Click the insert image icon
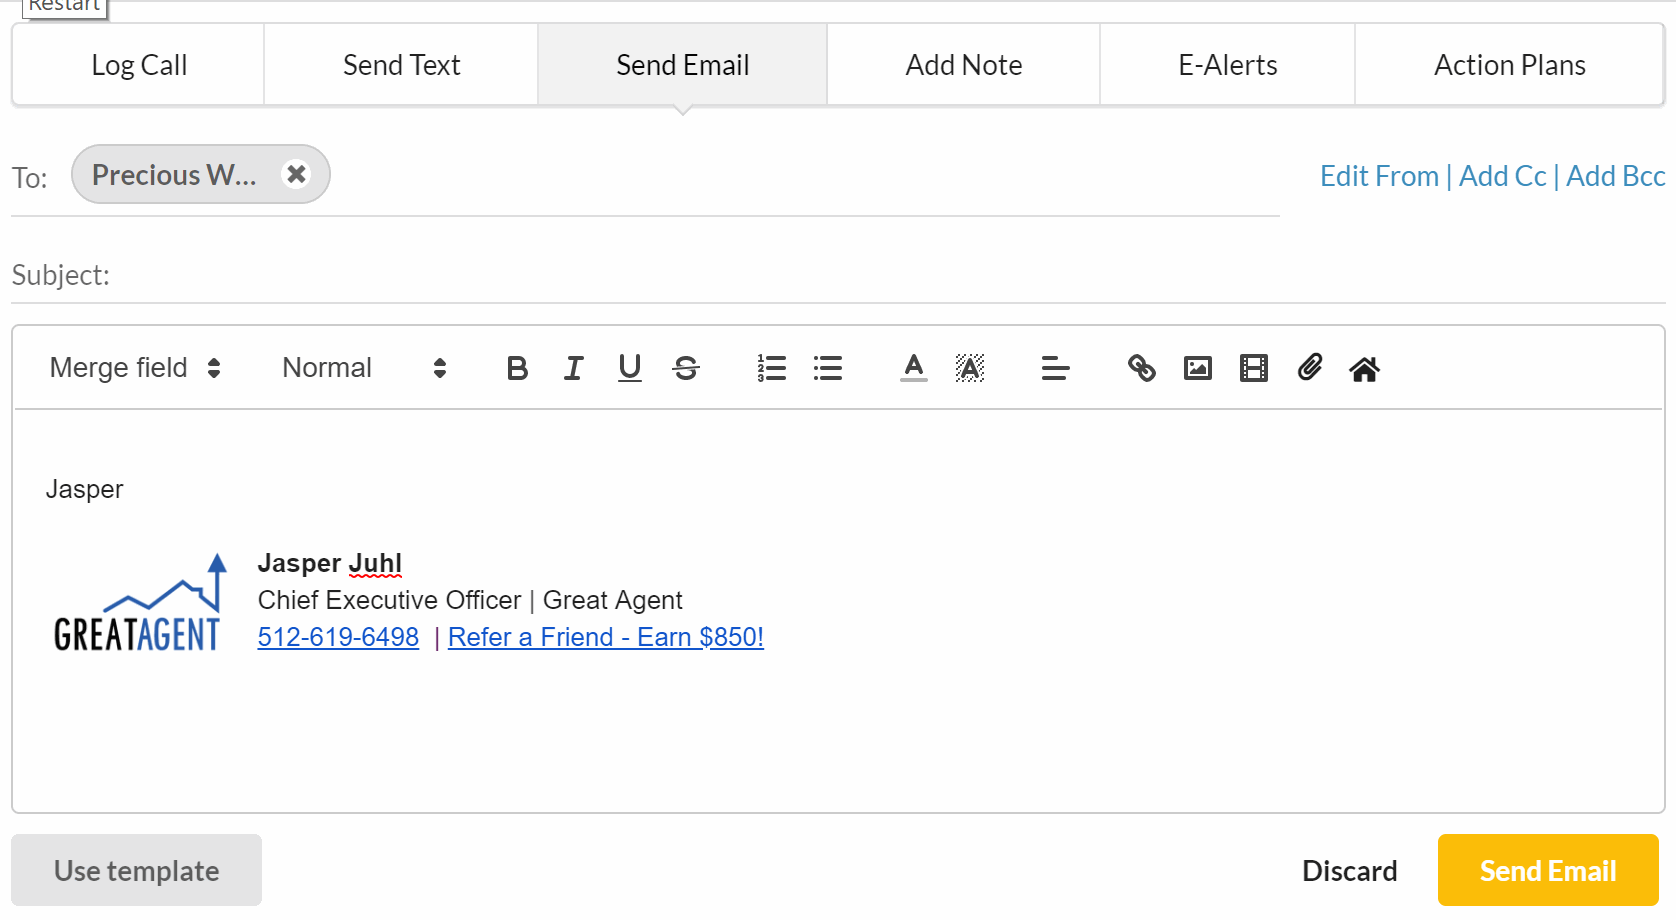The width and height of the screenshot is (1676, 920). 1197,369
